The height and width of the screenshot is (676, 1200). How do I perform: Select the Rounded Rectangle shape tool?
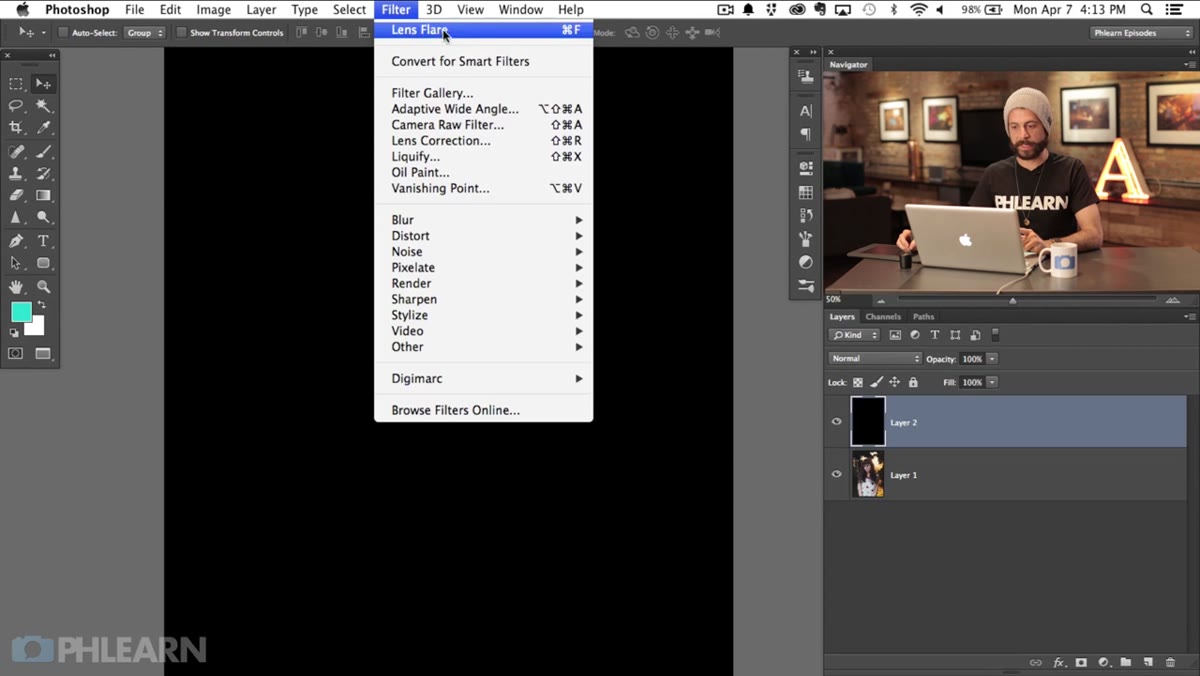coord(43,263)
